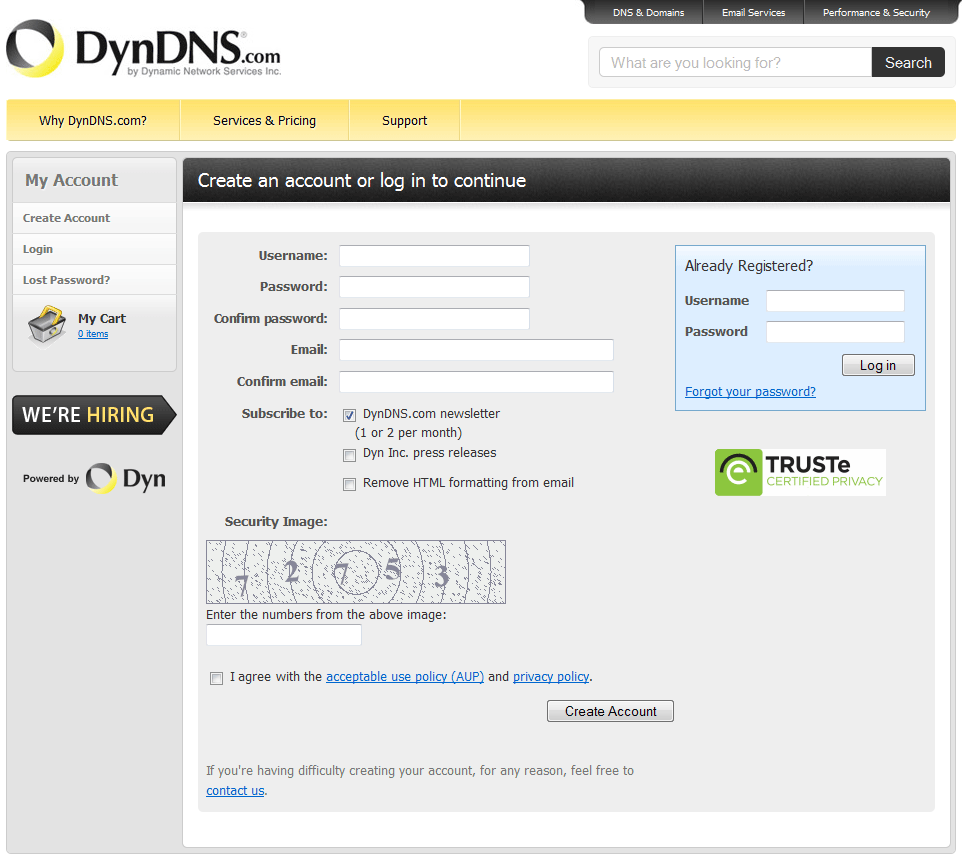962x856 pixels.
Task: Open the Services & Pricing menu
Action: (264, 121)
